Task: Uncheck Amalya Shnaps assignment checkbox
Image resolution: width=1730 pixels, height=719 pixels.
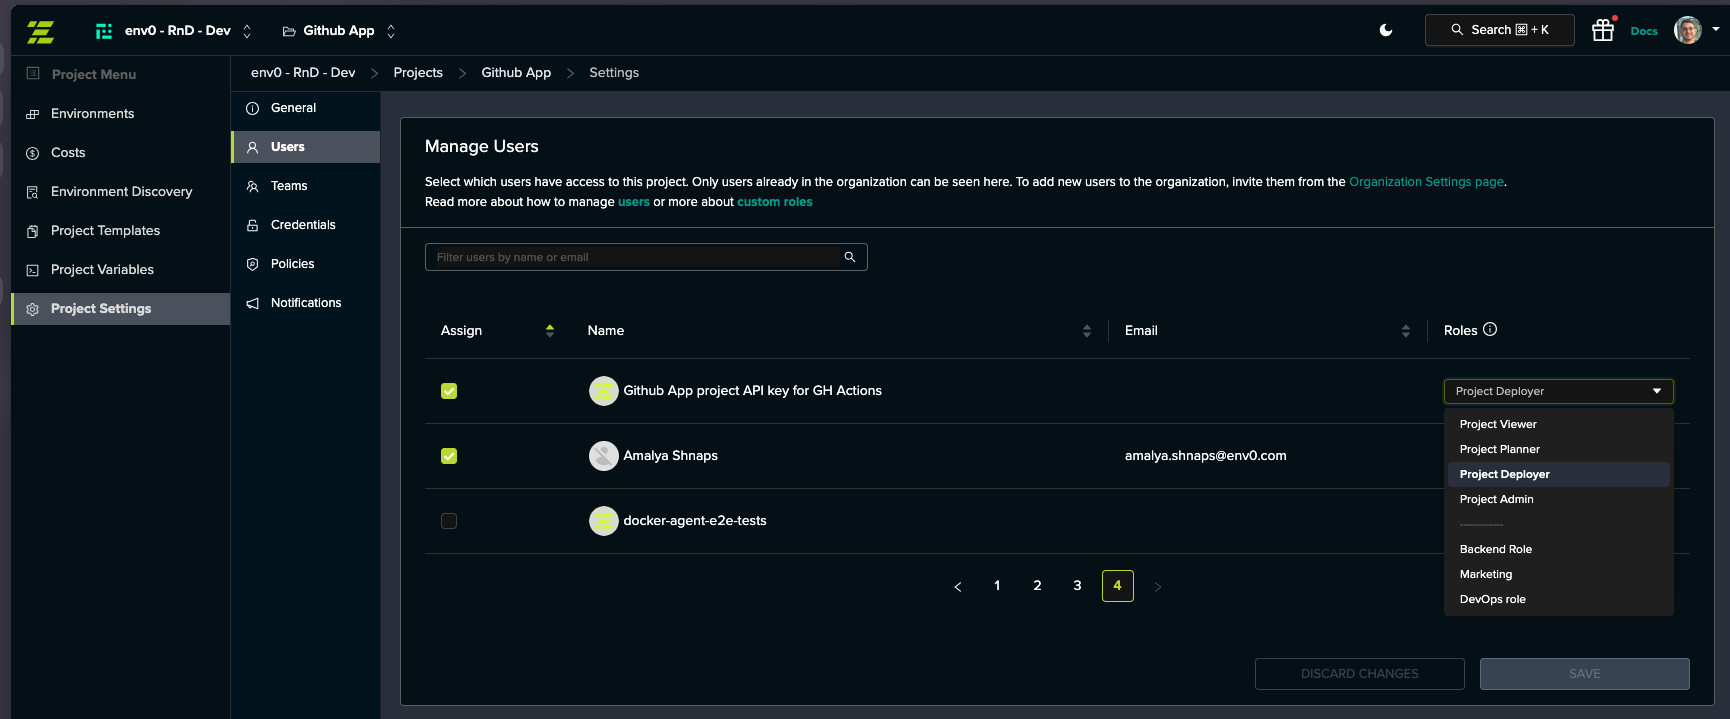Action: [x=449, y=456]
